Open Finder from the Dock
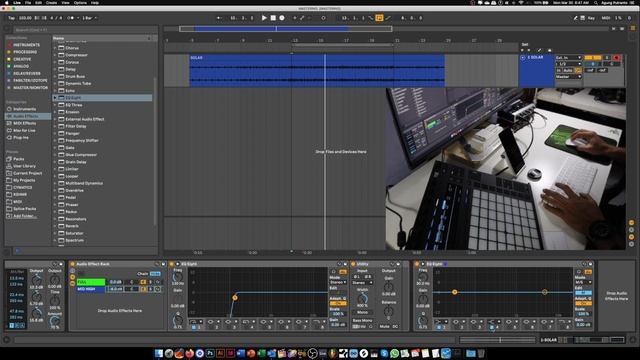 tap(159, 353)
